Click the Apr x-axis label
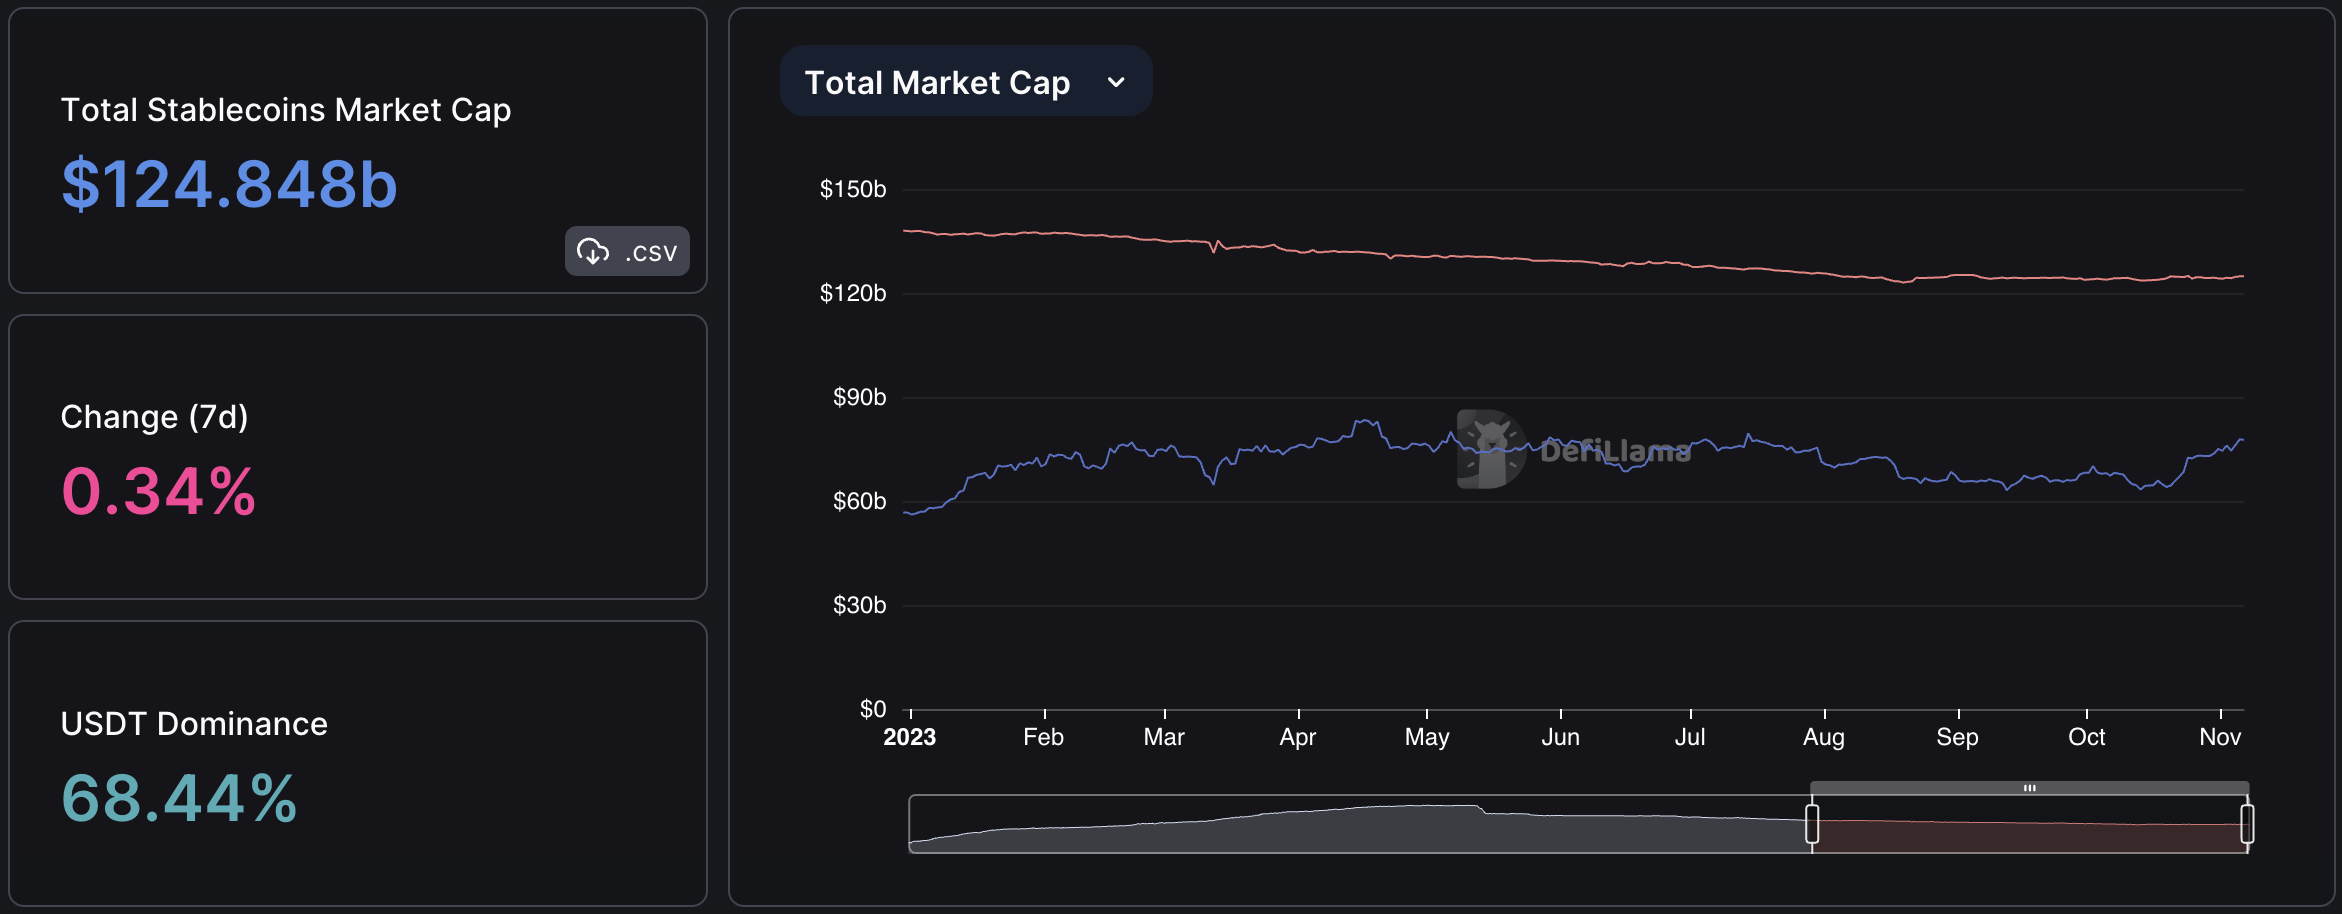This screenshot has width=2342, height=914. pos(1298,737)
